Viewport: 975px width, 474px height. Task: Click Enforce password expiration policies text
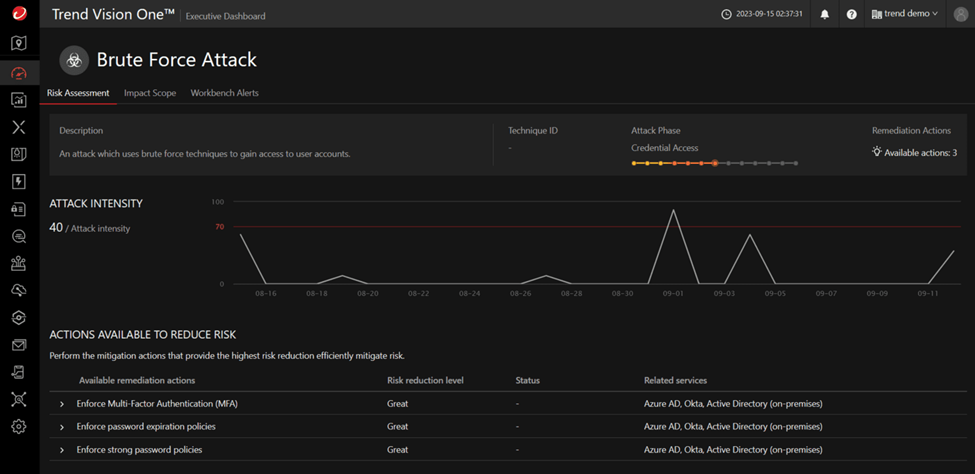146,427
